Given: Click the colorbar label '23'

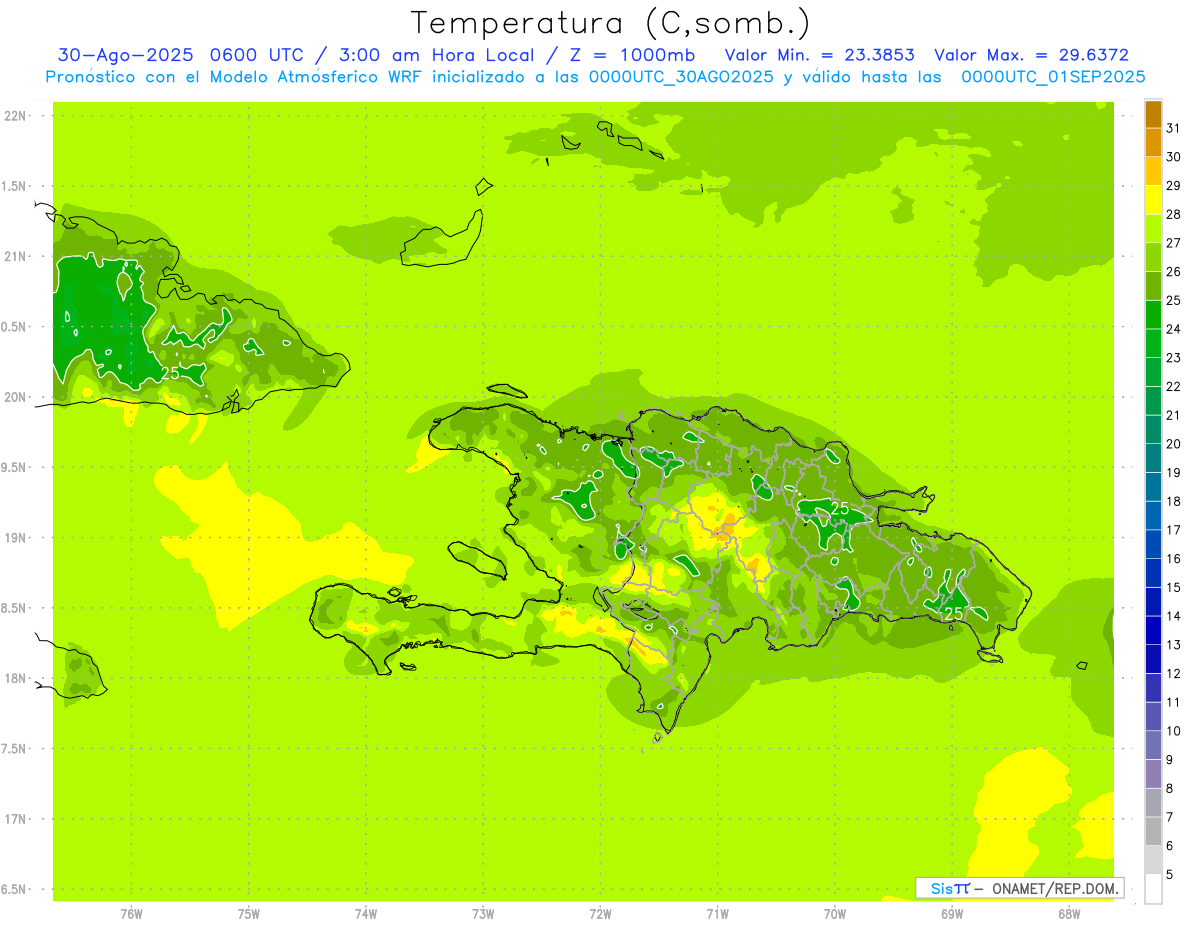Looking at the screenshot, I should tap(1174, 358).
